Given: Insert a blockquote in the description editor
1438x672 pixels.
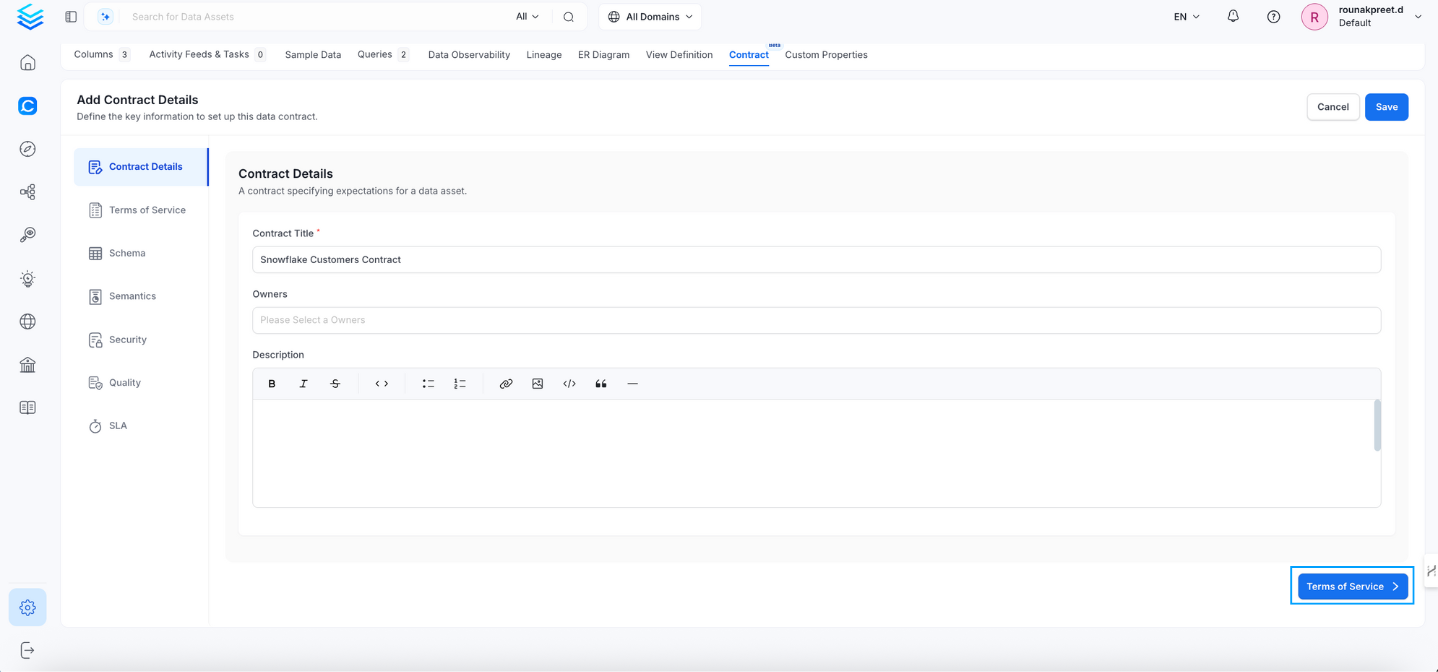Looking at the screenshot, I should tap(601, 383).
